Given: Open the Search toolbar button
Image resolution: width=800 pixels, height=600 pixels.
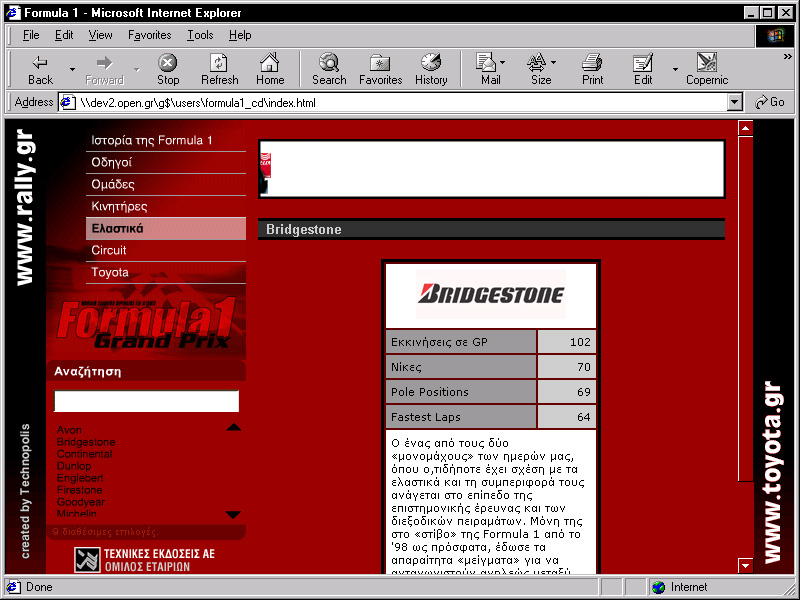Looking at the screenshot, I should [329, 69].
